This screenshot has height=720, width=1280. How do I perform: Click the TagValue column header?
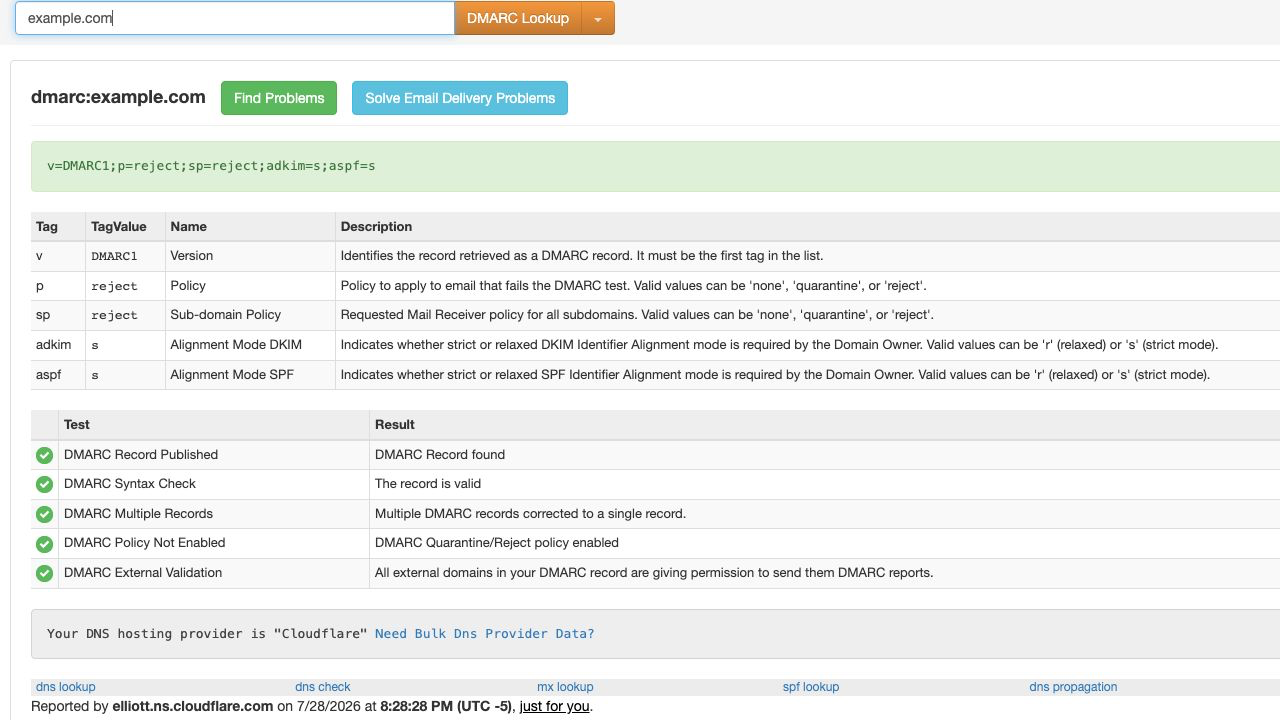(x=126, y=227)
